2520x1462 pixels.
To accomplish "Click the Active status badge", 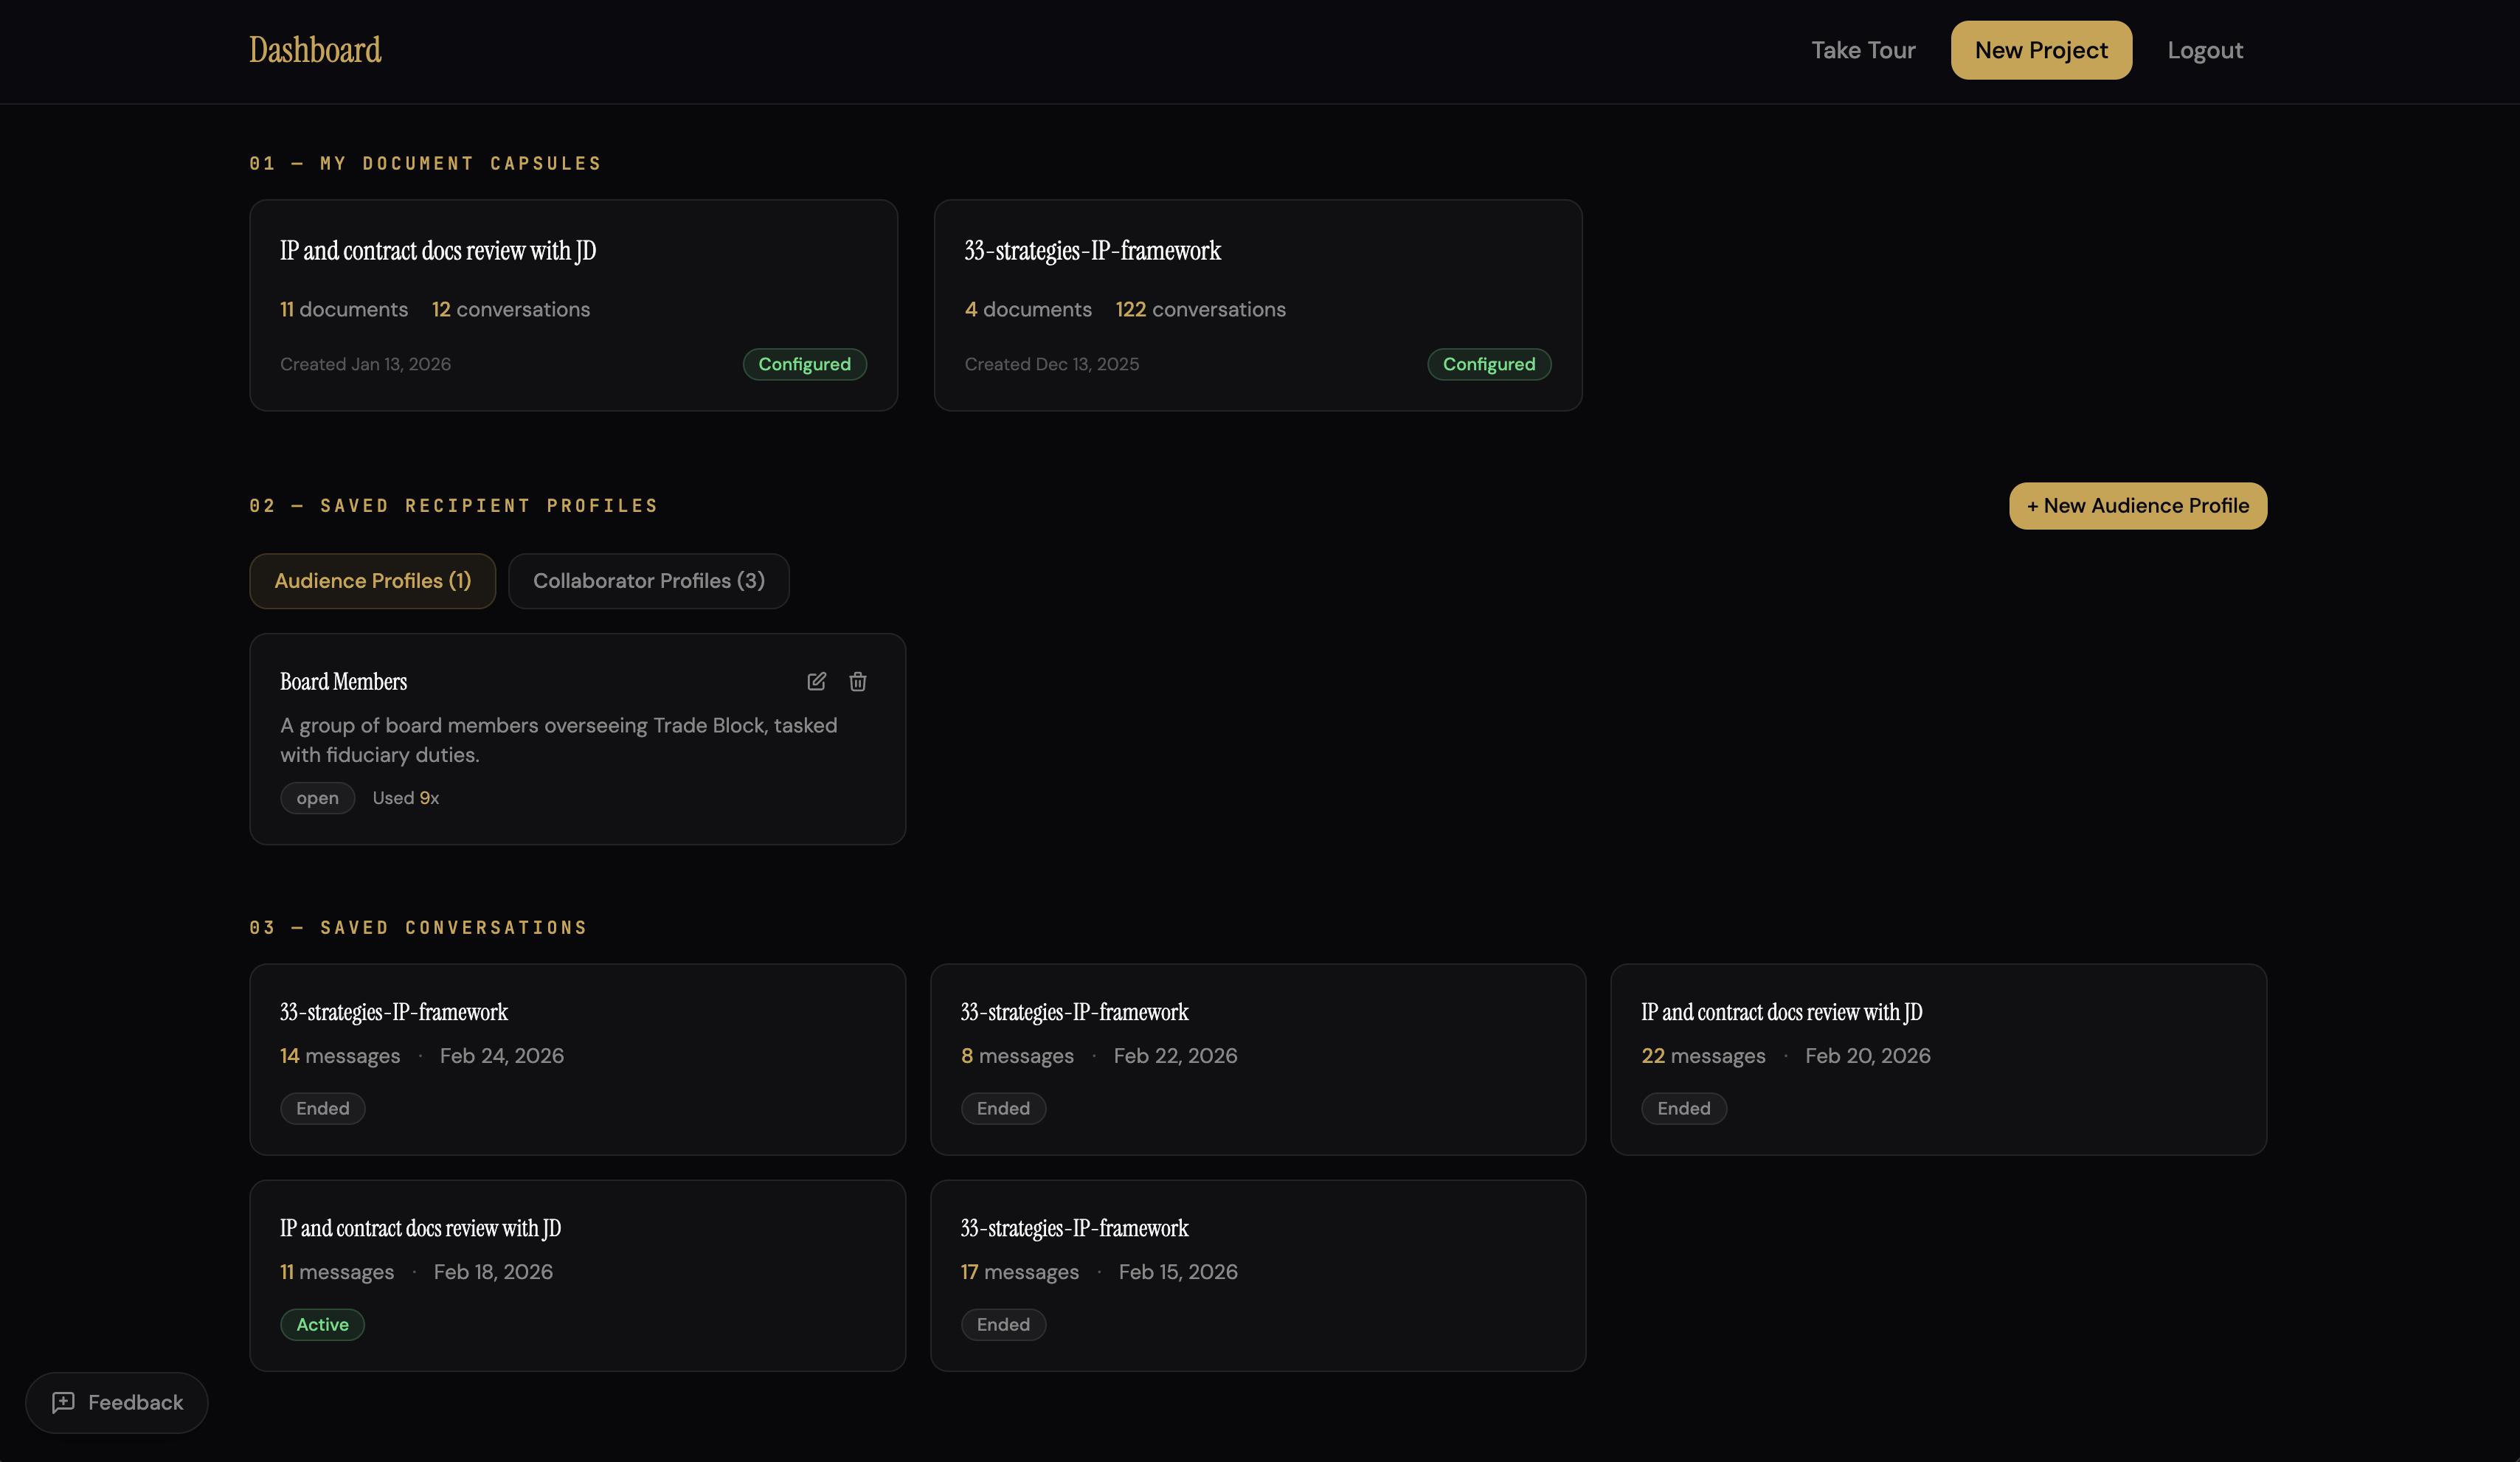I will tap(322, 1324).
